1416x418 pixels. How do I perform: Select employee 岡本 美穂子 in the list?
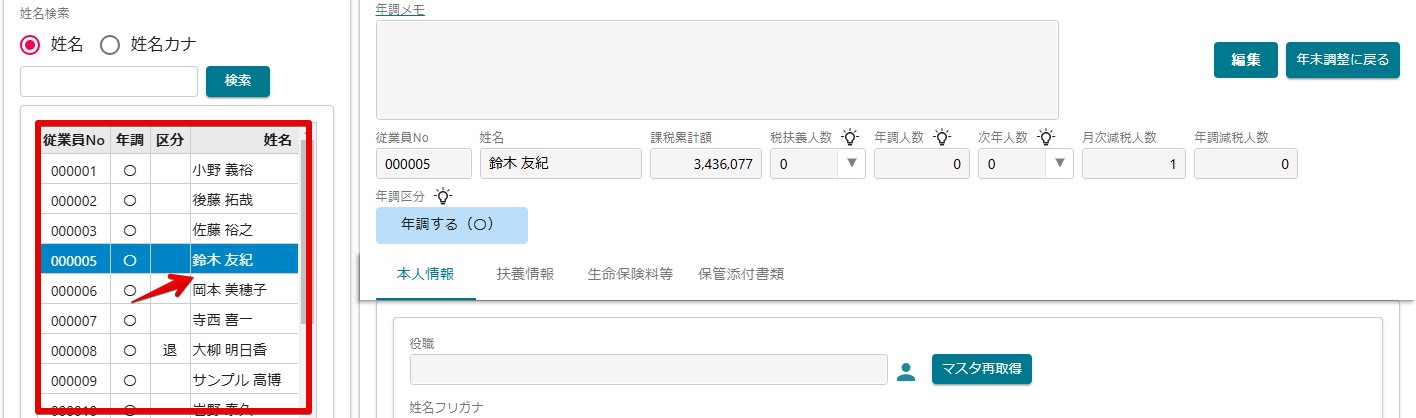(170, 289)
